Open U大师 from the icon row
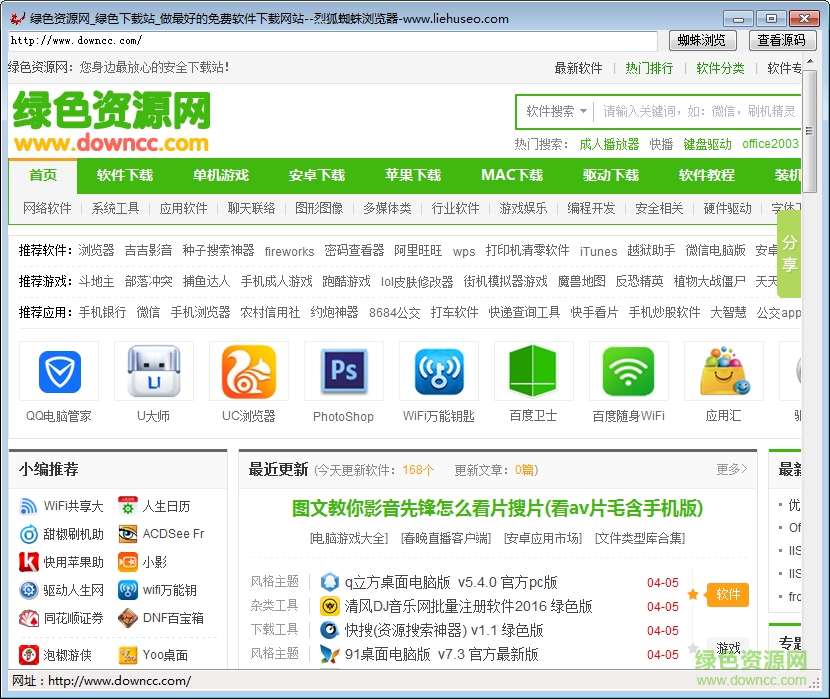 pyautogui.click(x=153, y=371)
